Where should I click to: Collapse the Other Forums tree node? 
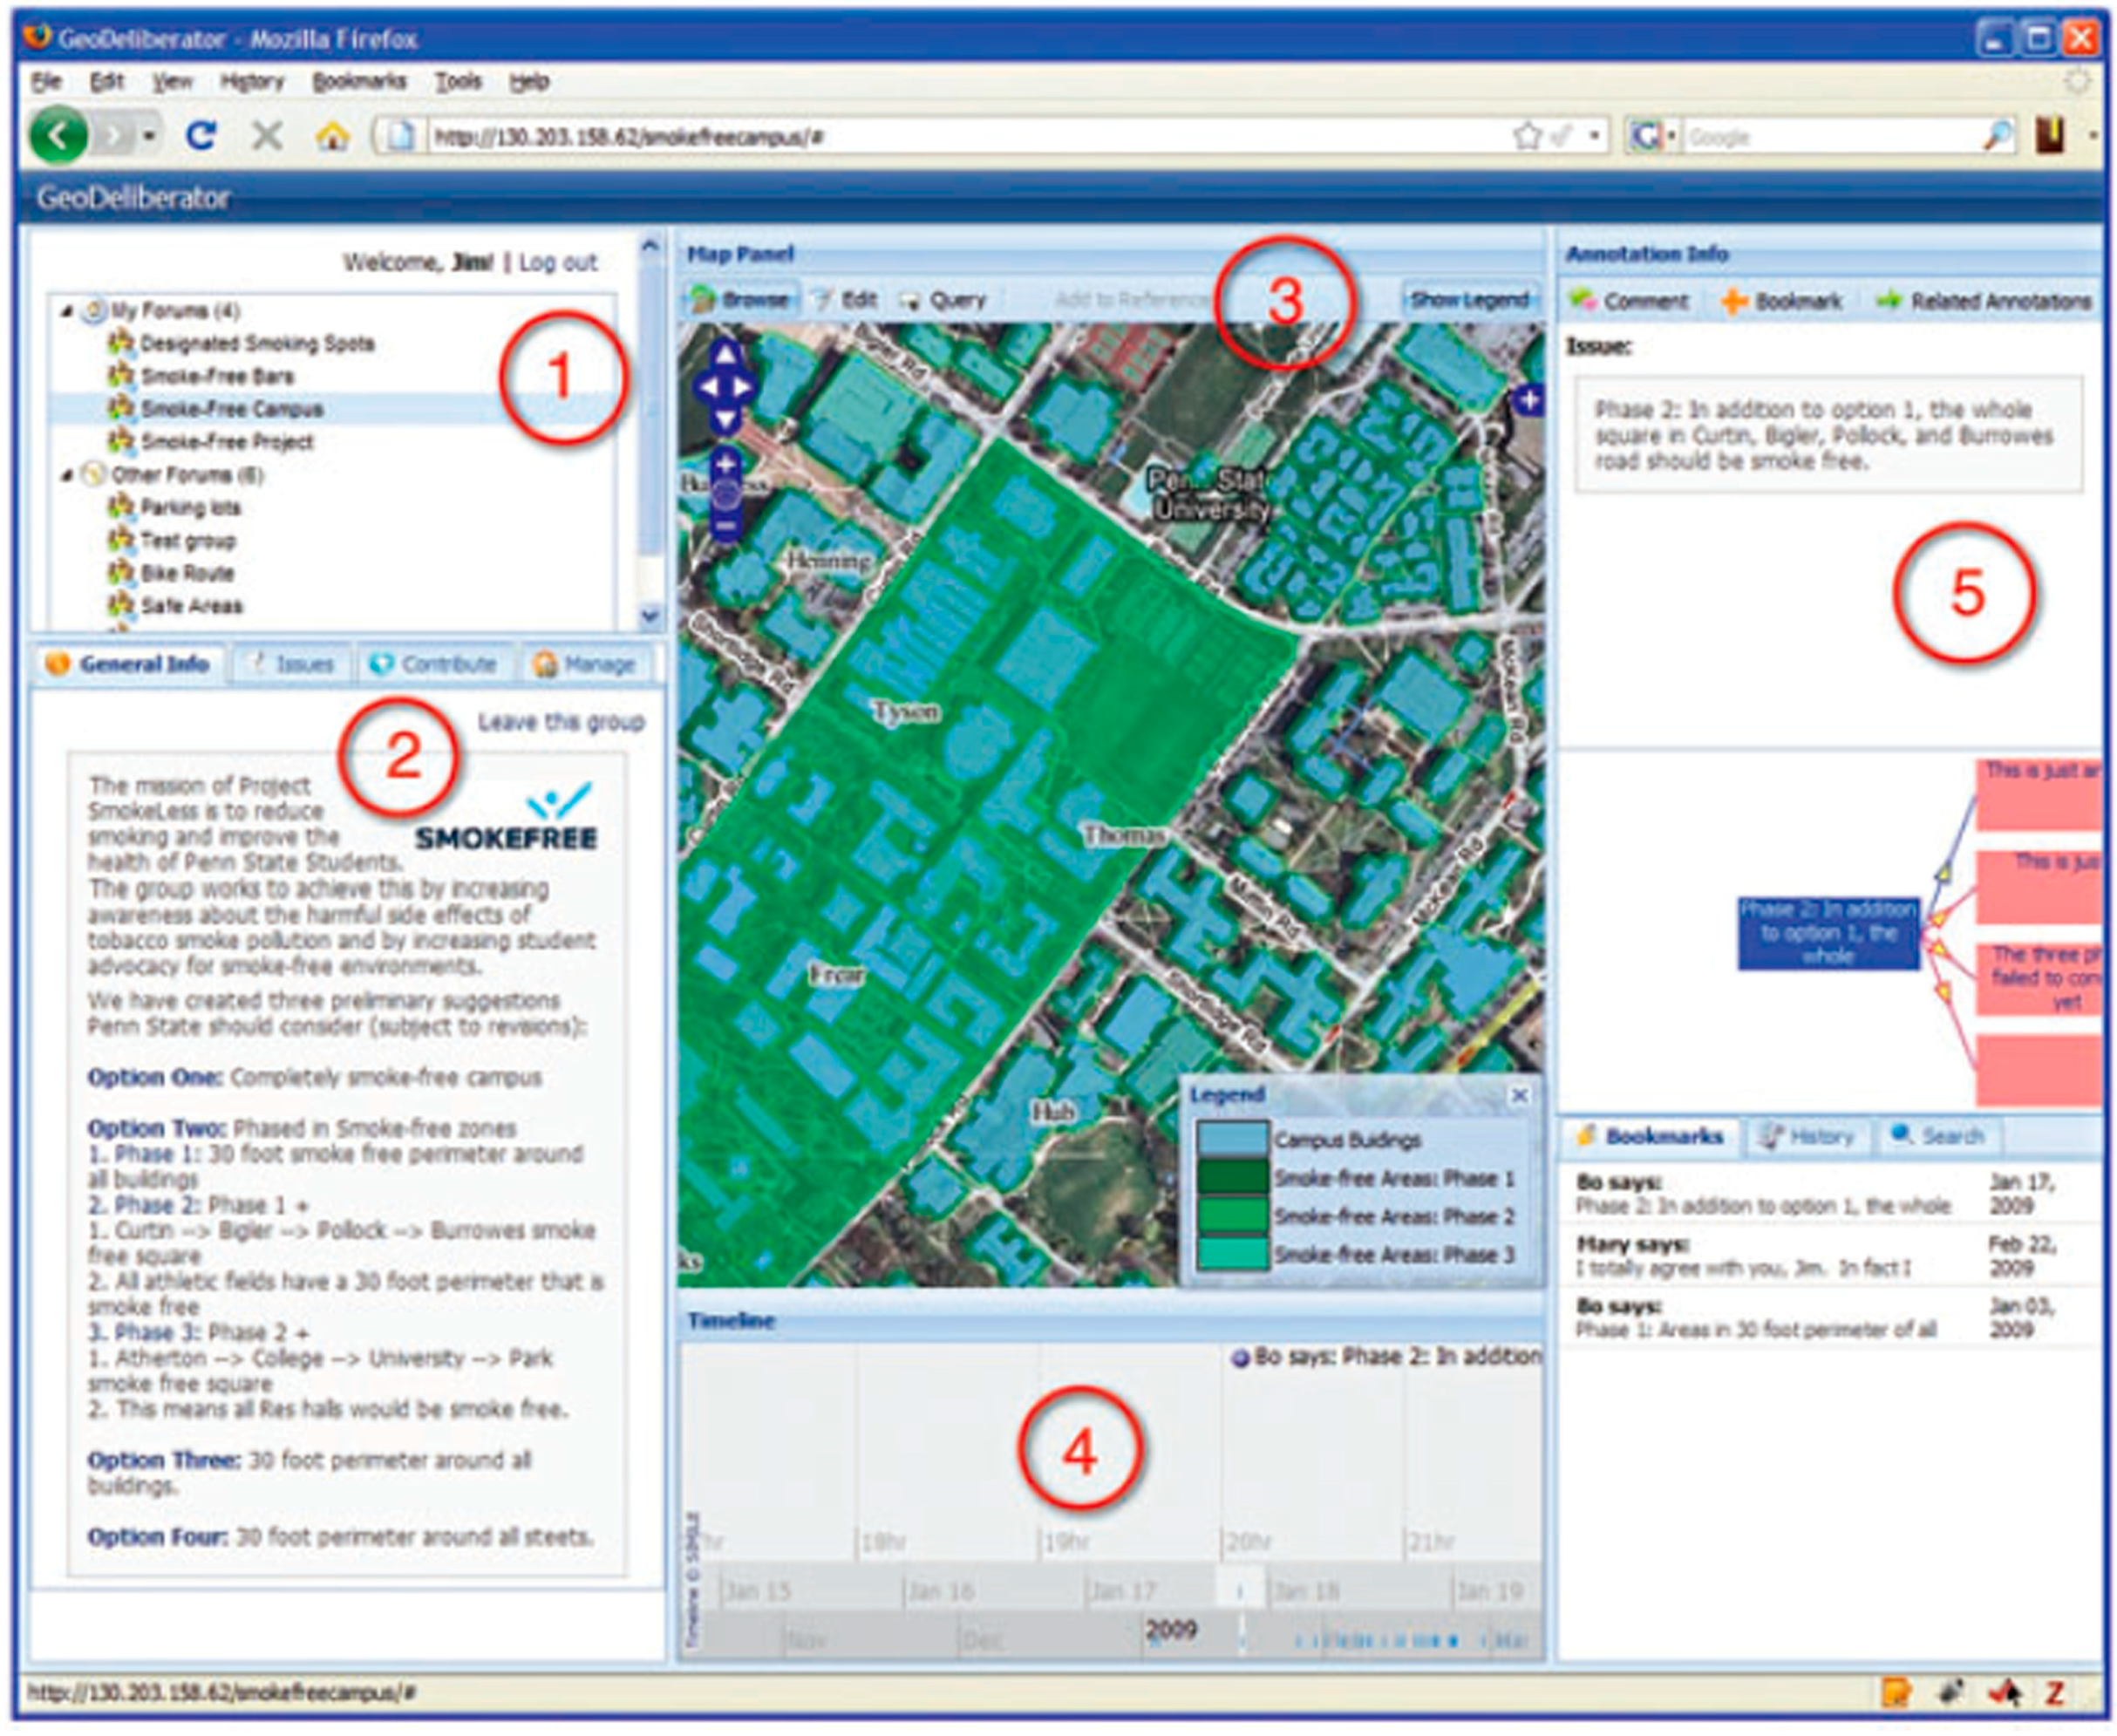(x=67, y=475)
